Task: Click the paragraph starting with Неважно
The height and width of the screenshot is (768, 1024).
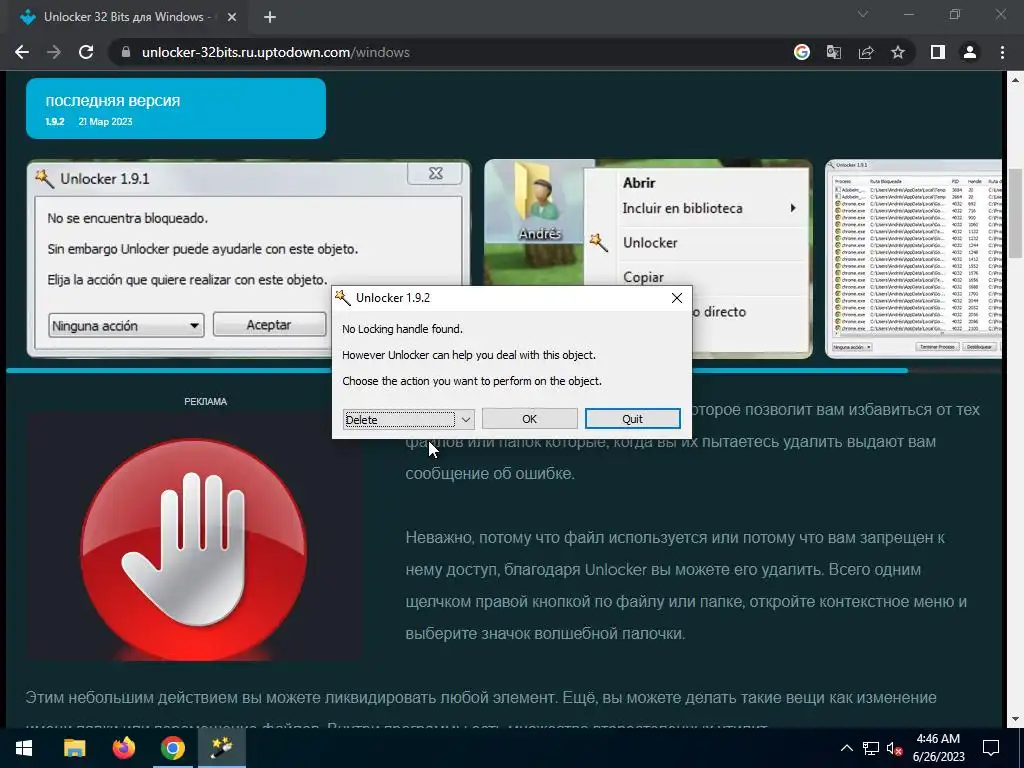Action: 686,585
